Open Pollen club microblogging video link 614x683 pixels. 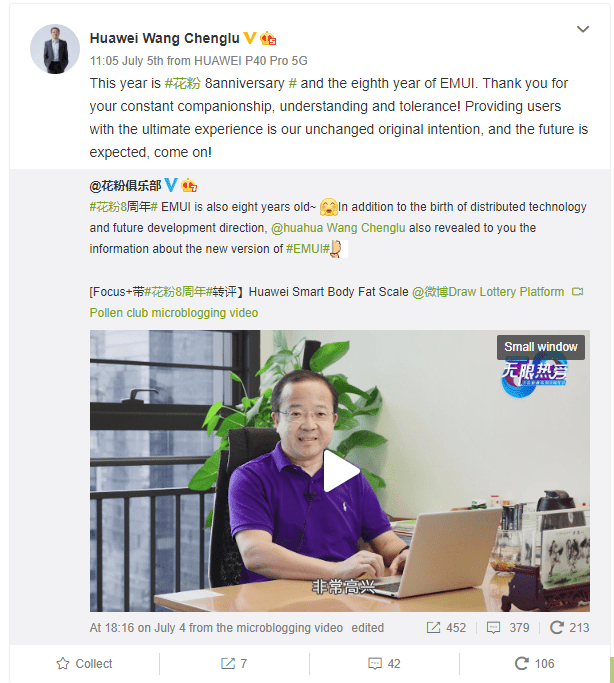[174, 313]
